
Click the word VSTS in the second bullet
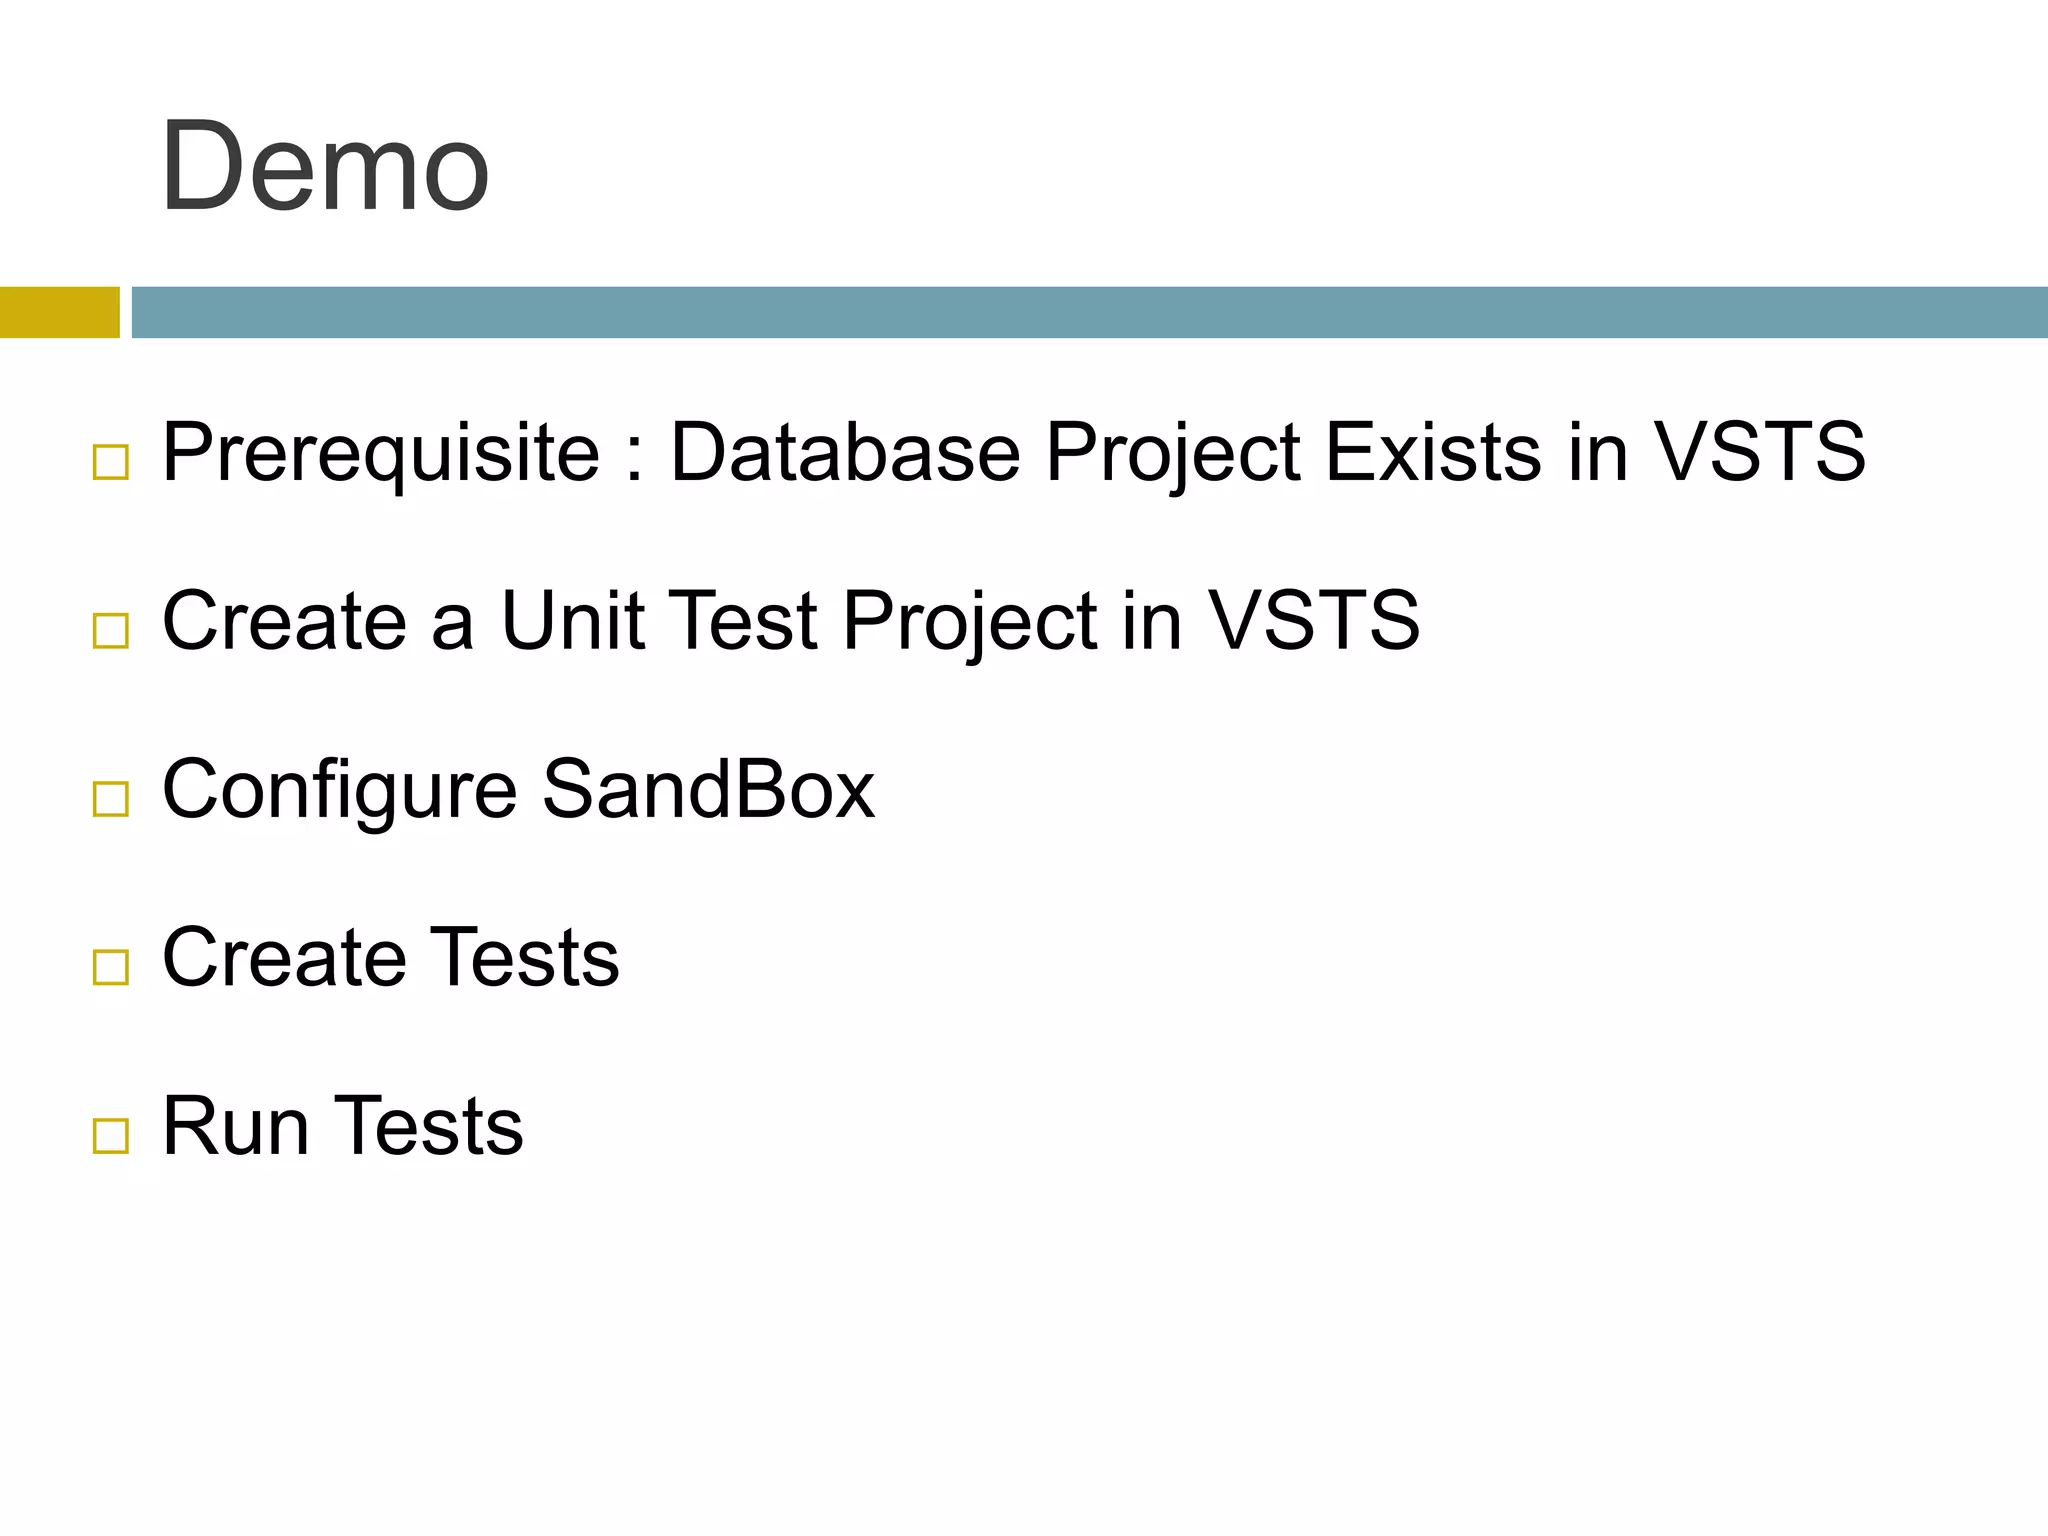(1314, 621)
